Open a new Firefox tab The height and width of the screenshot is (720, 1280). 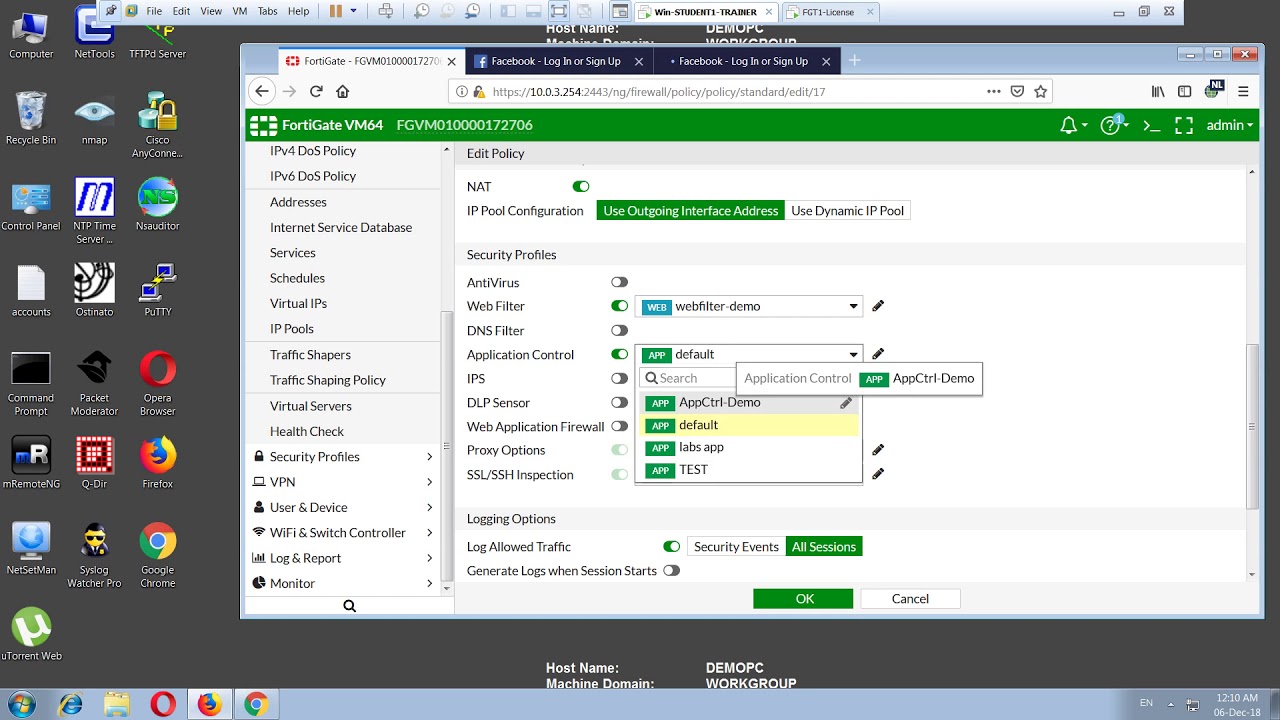coord(854,60)
